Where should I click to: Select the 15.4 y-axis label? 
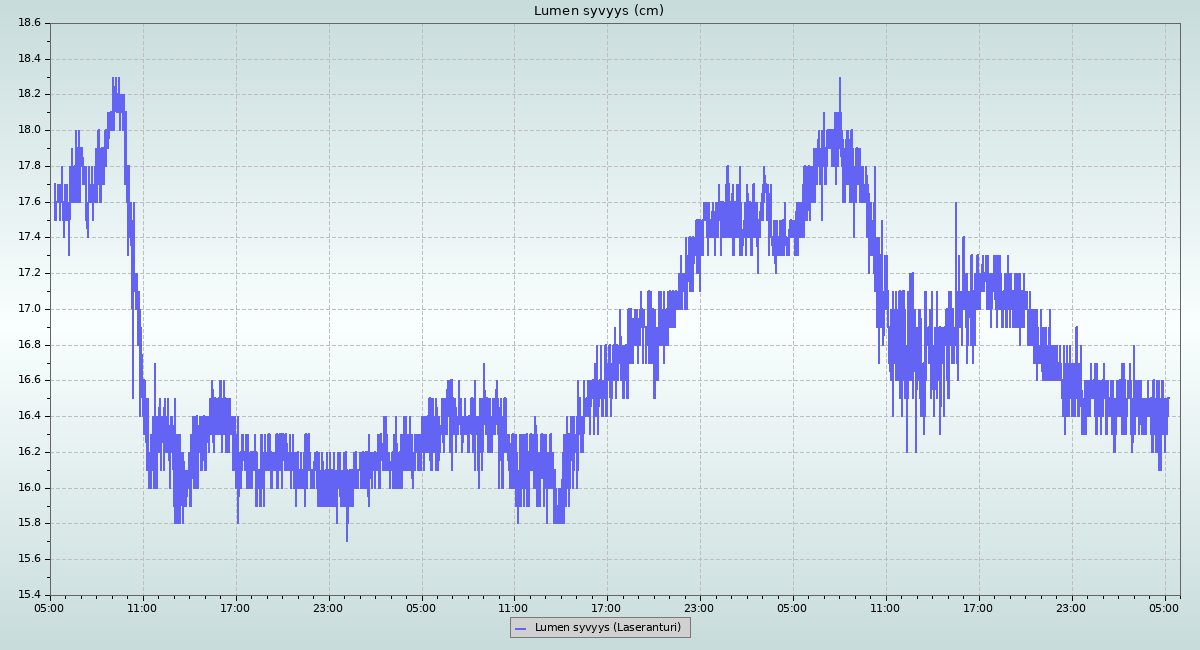(29, 595)
